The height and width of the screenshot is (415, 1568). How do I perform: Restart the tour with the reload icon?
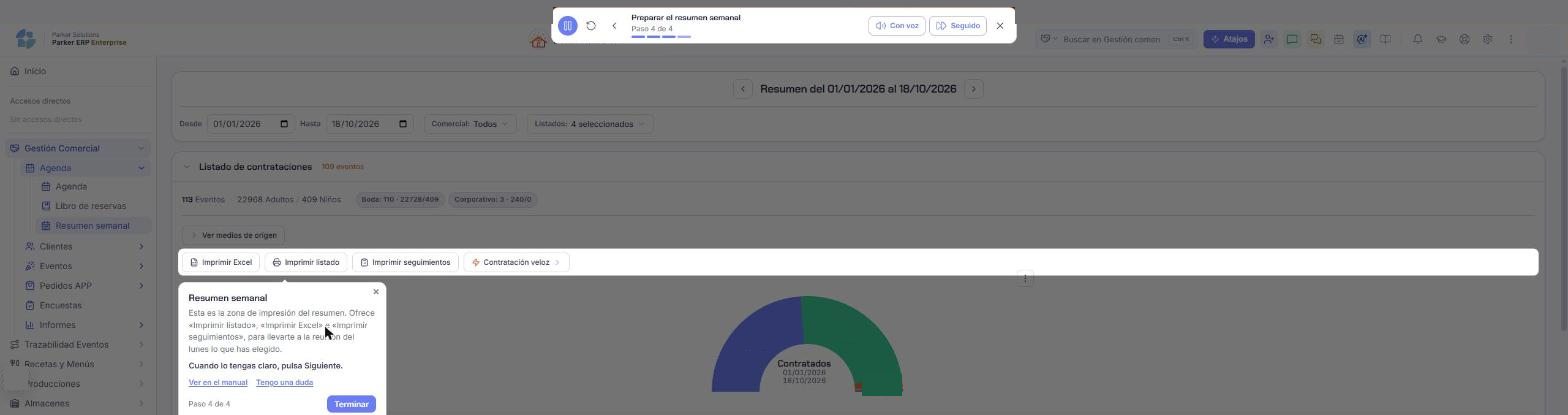pyautogui.click(x=591, y=26)
